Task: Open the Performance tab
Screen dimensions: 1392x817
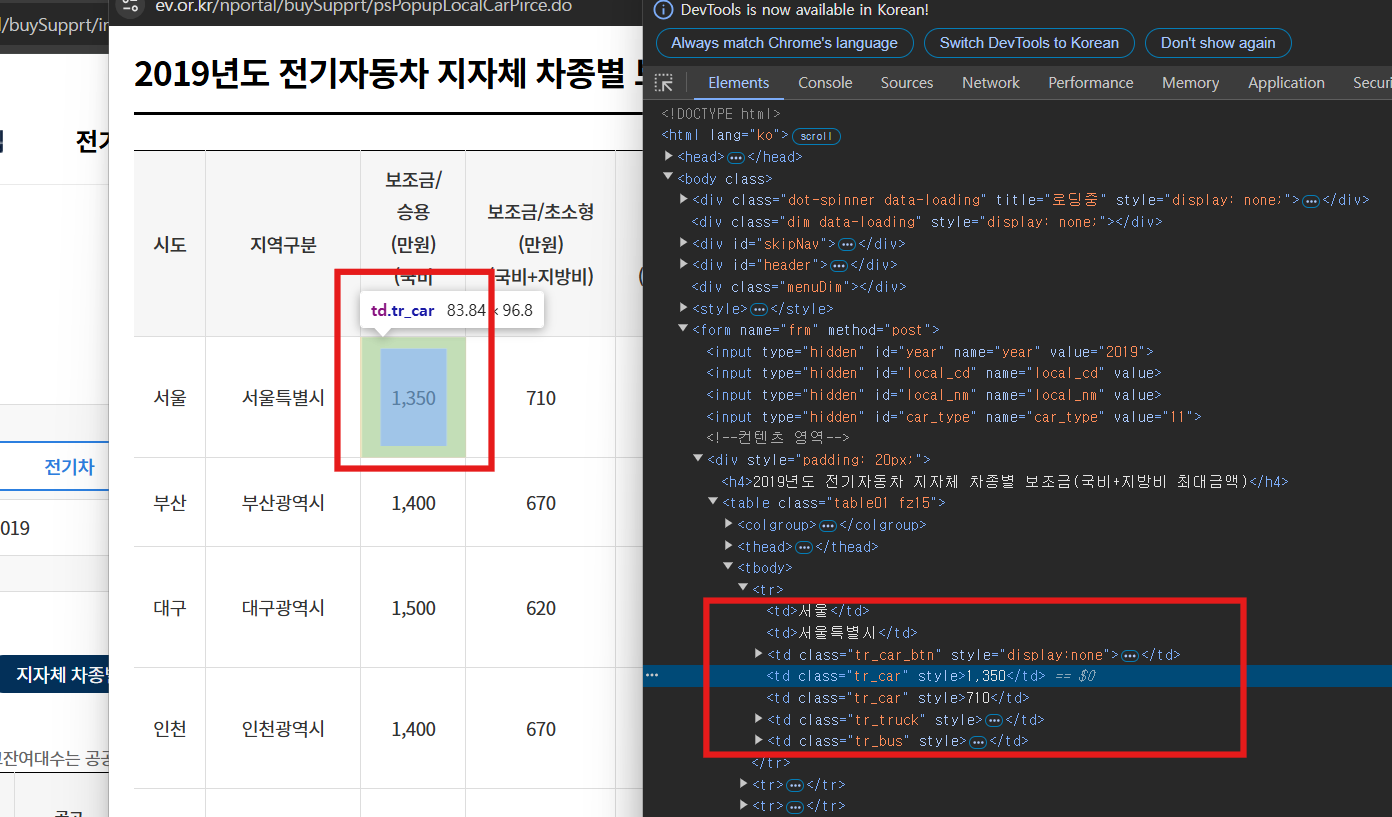Action: pos(1091,83)
